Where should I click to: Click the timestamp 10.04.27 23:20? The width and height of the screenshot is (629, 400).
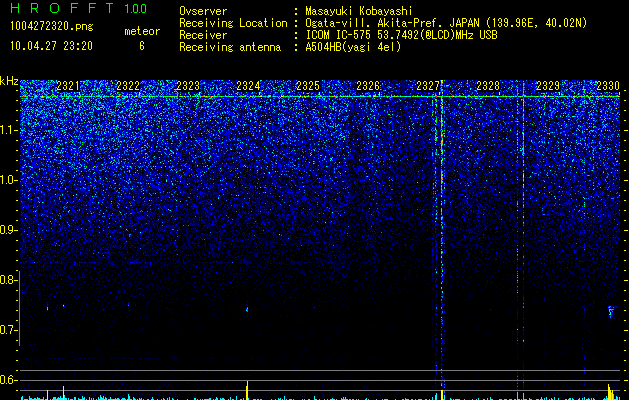coord(51,46)
